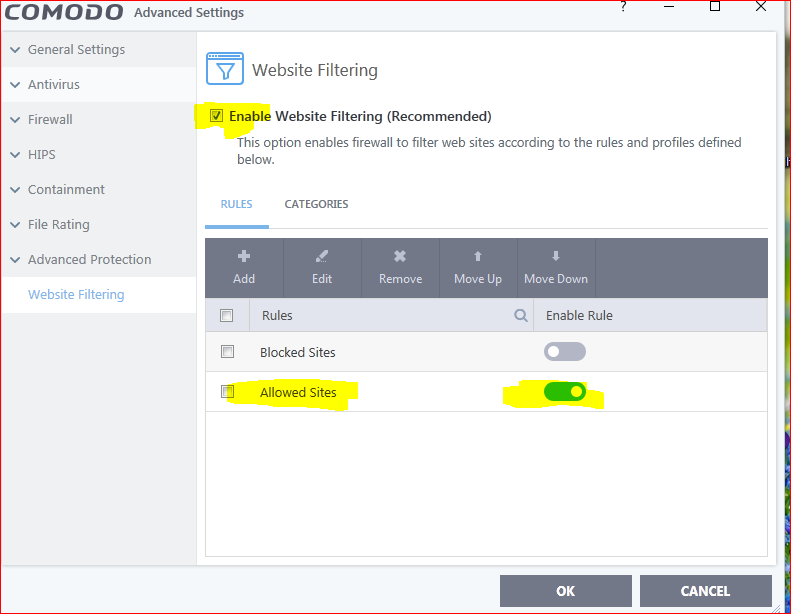Click the Move Up arrow icon
Screen dimensions: 791x614
point(478,256)
